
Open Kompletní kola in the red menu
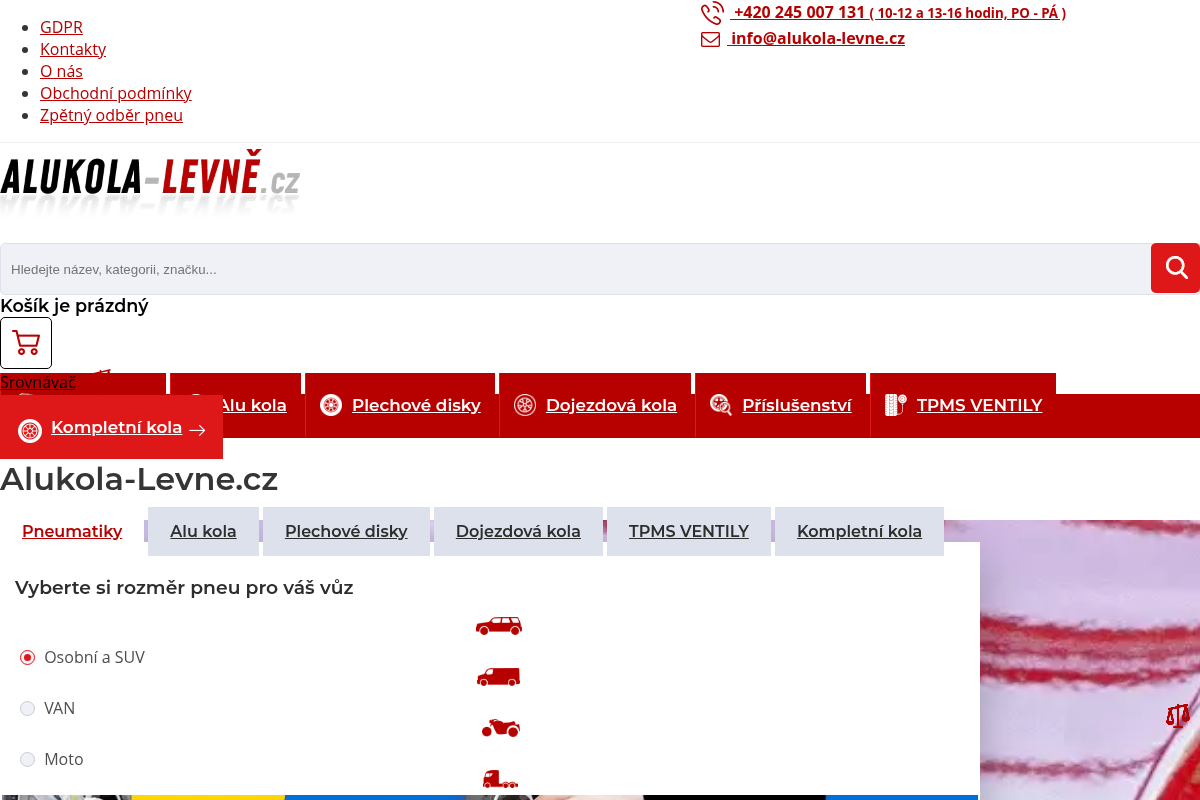pos(116,427)
